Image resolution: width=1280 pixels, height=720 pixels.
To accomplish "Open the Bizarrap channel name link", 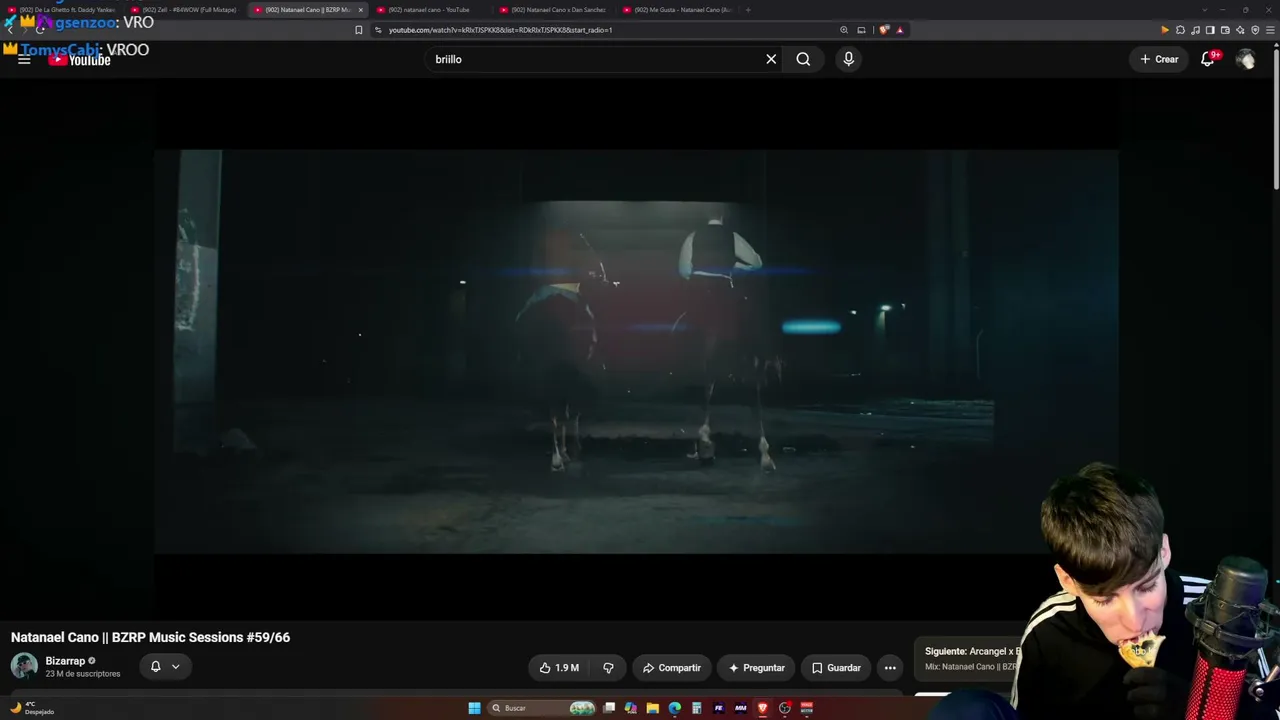I will point(65,661).
